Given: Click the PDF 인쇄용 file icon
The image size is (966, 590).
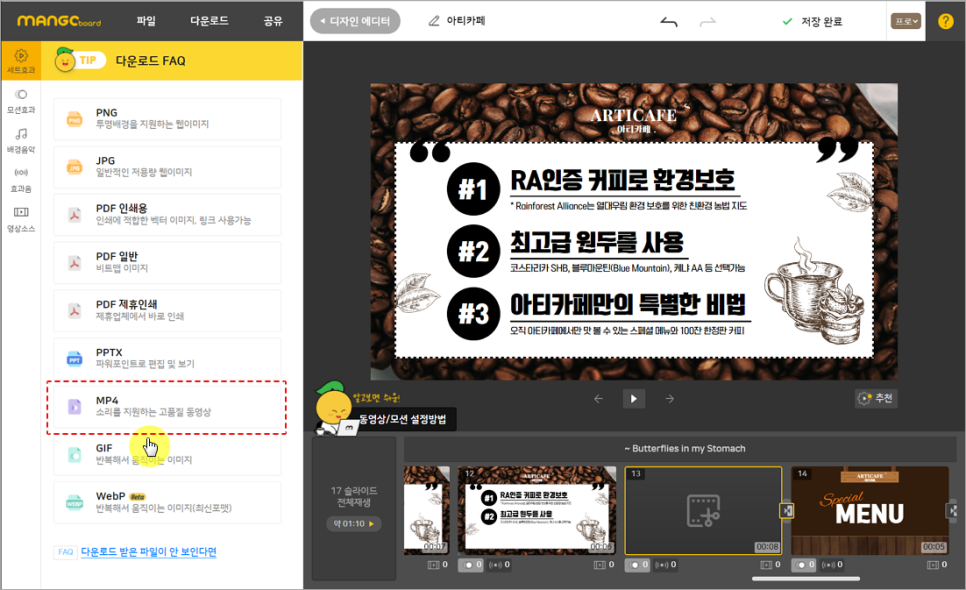Looking at the screenshot, I should (75, 215).
